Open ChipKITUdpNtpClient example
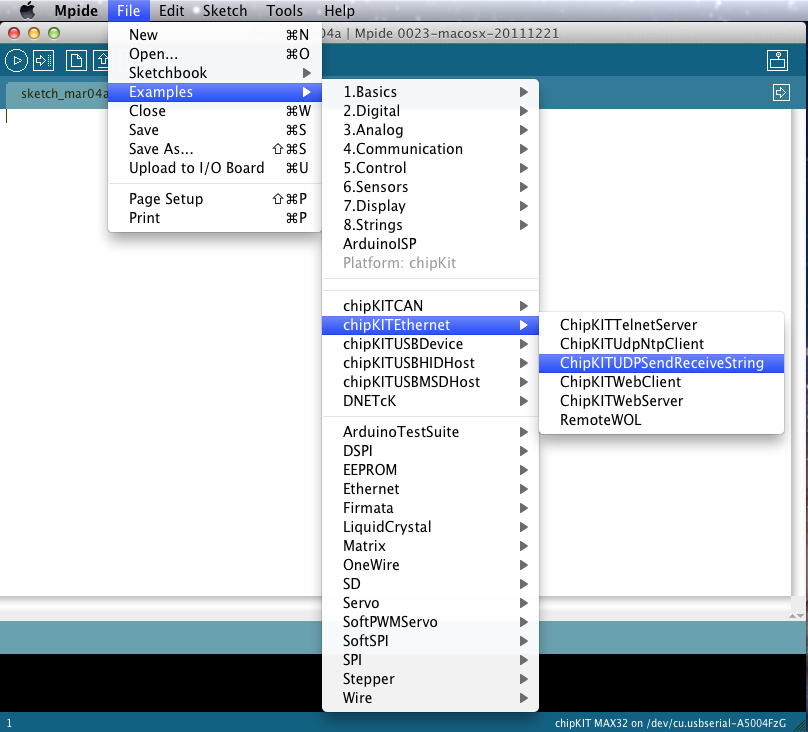This screenshot has height=732, width=808. [662, 344]
